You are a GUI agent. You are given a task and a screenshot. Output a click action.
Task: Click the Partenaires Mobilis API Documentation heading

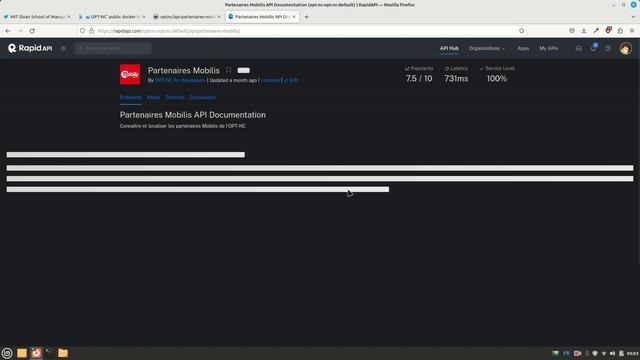(x=193, y=115)
